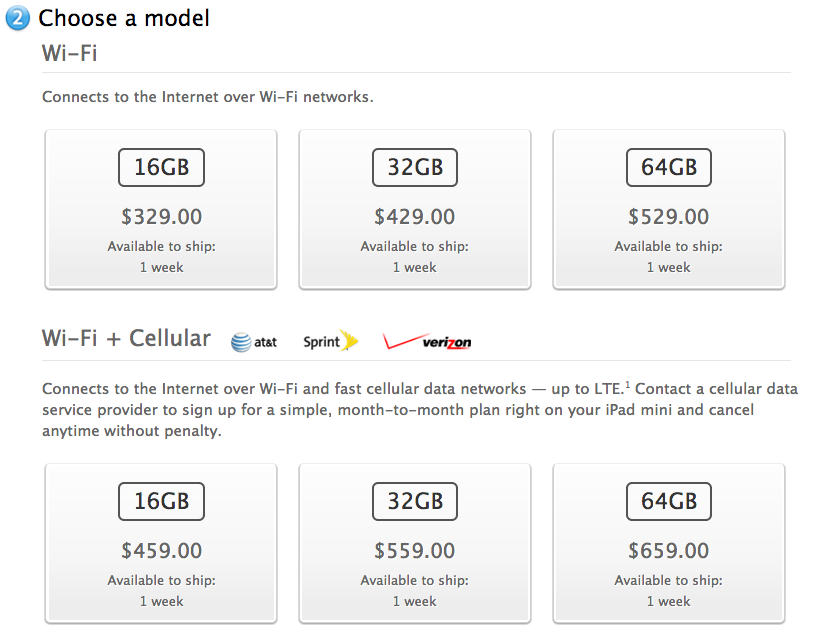830x636 pixels.
Task: Select the Cellular 16GB model for $459.00
Action: click(x=161, y=543)
